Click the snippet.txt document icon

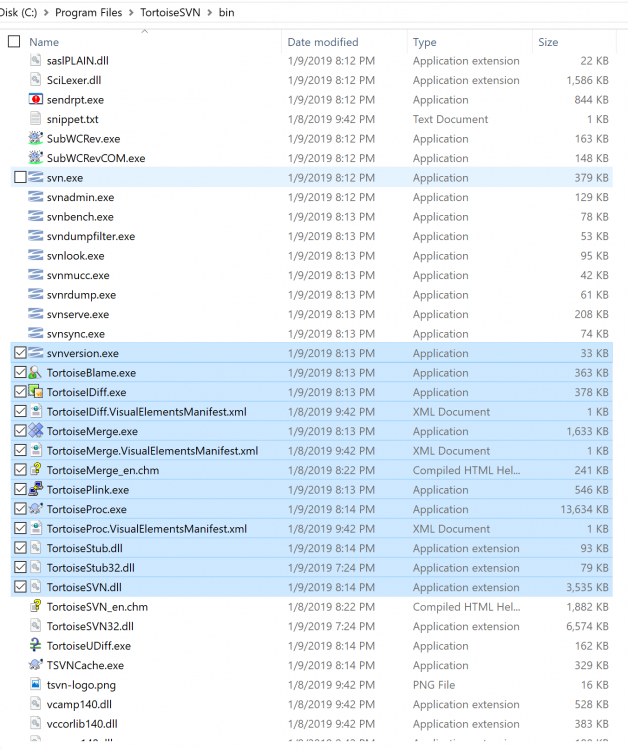click(35, 119)
